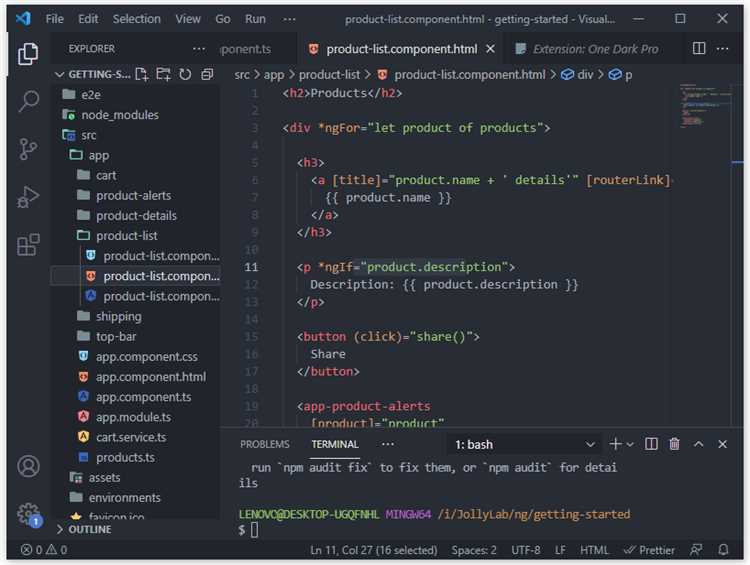Image resolution: width=750 pixels, height=565 pixels.
Task: Toggle split terminal layout
Action: click(651, 444)
